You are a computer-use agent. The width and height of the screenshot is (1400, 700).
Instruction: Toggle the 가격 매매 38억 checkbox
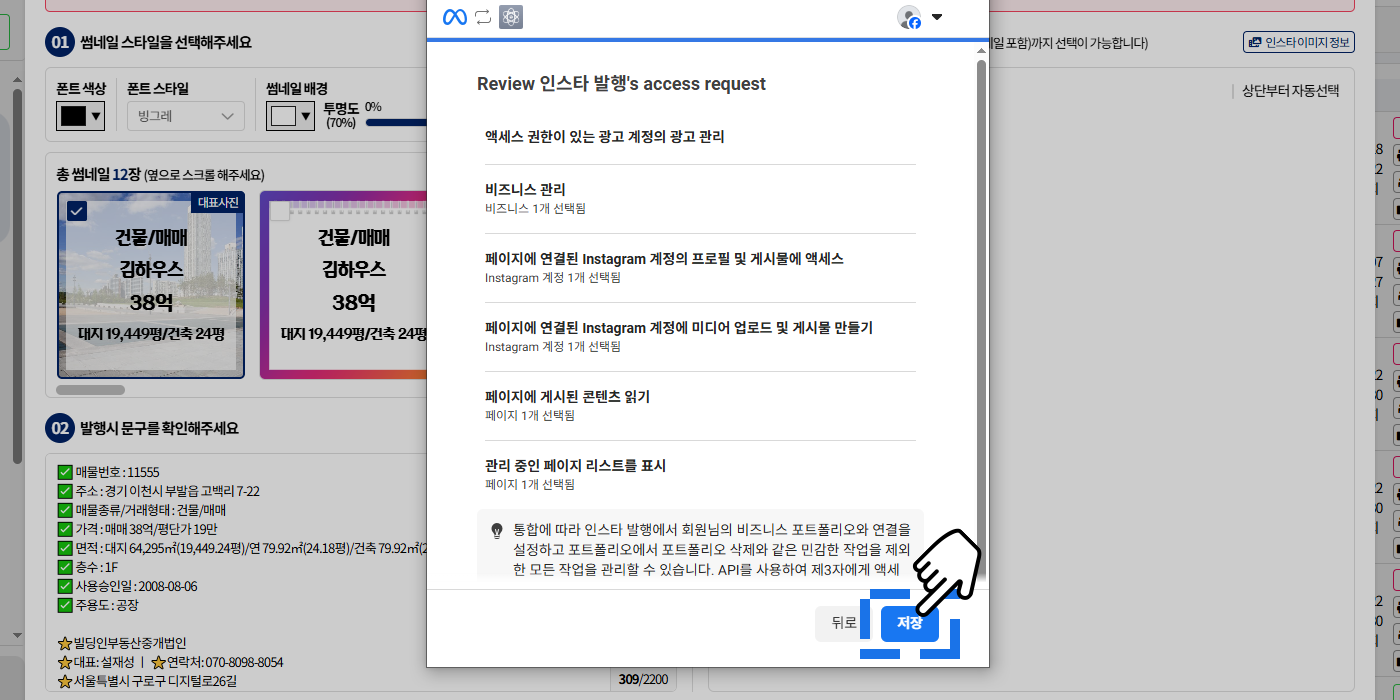pos(65,529)
